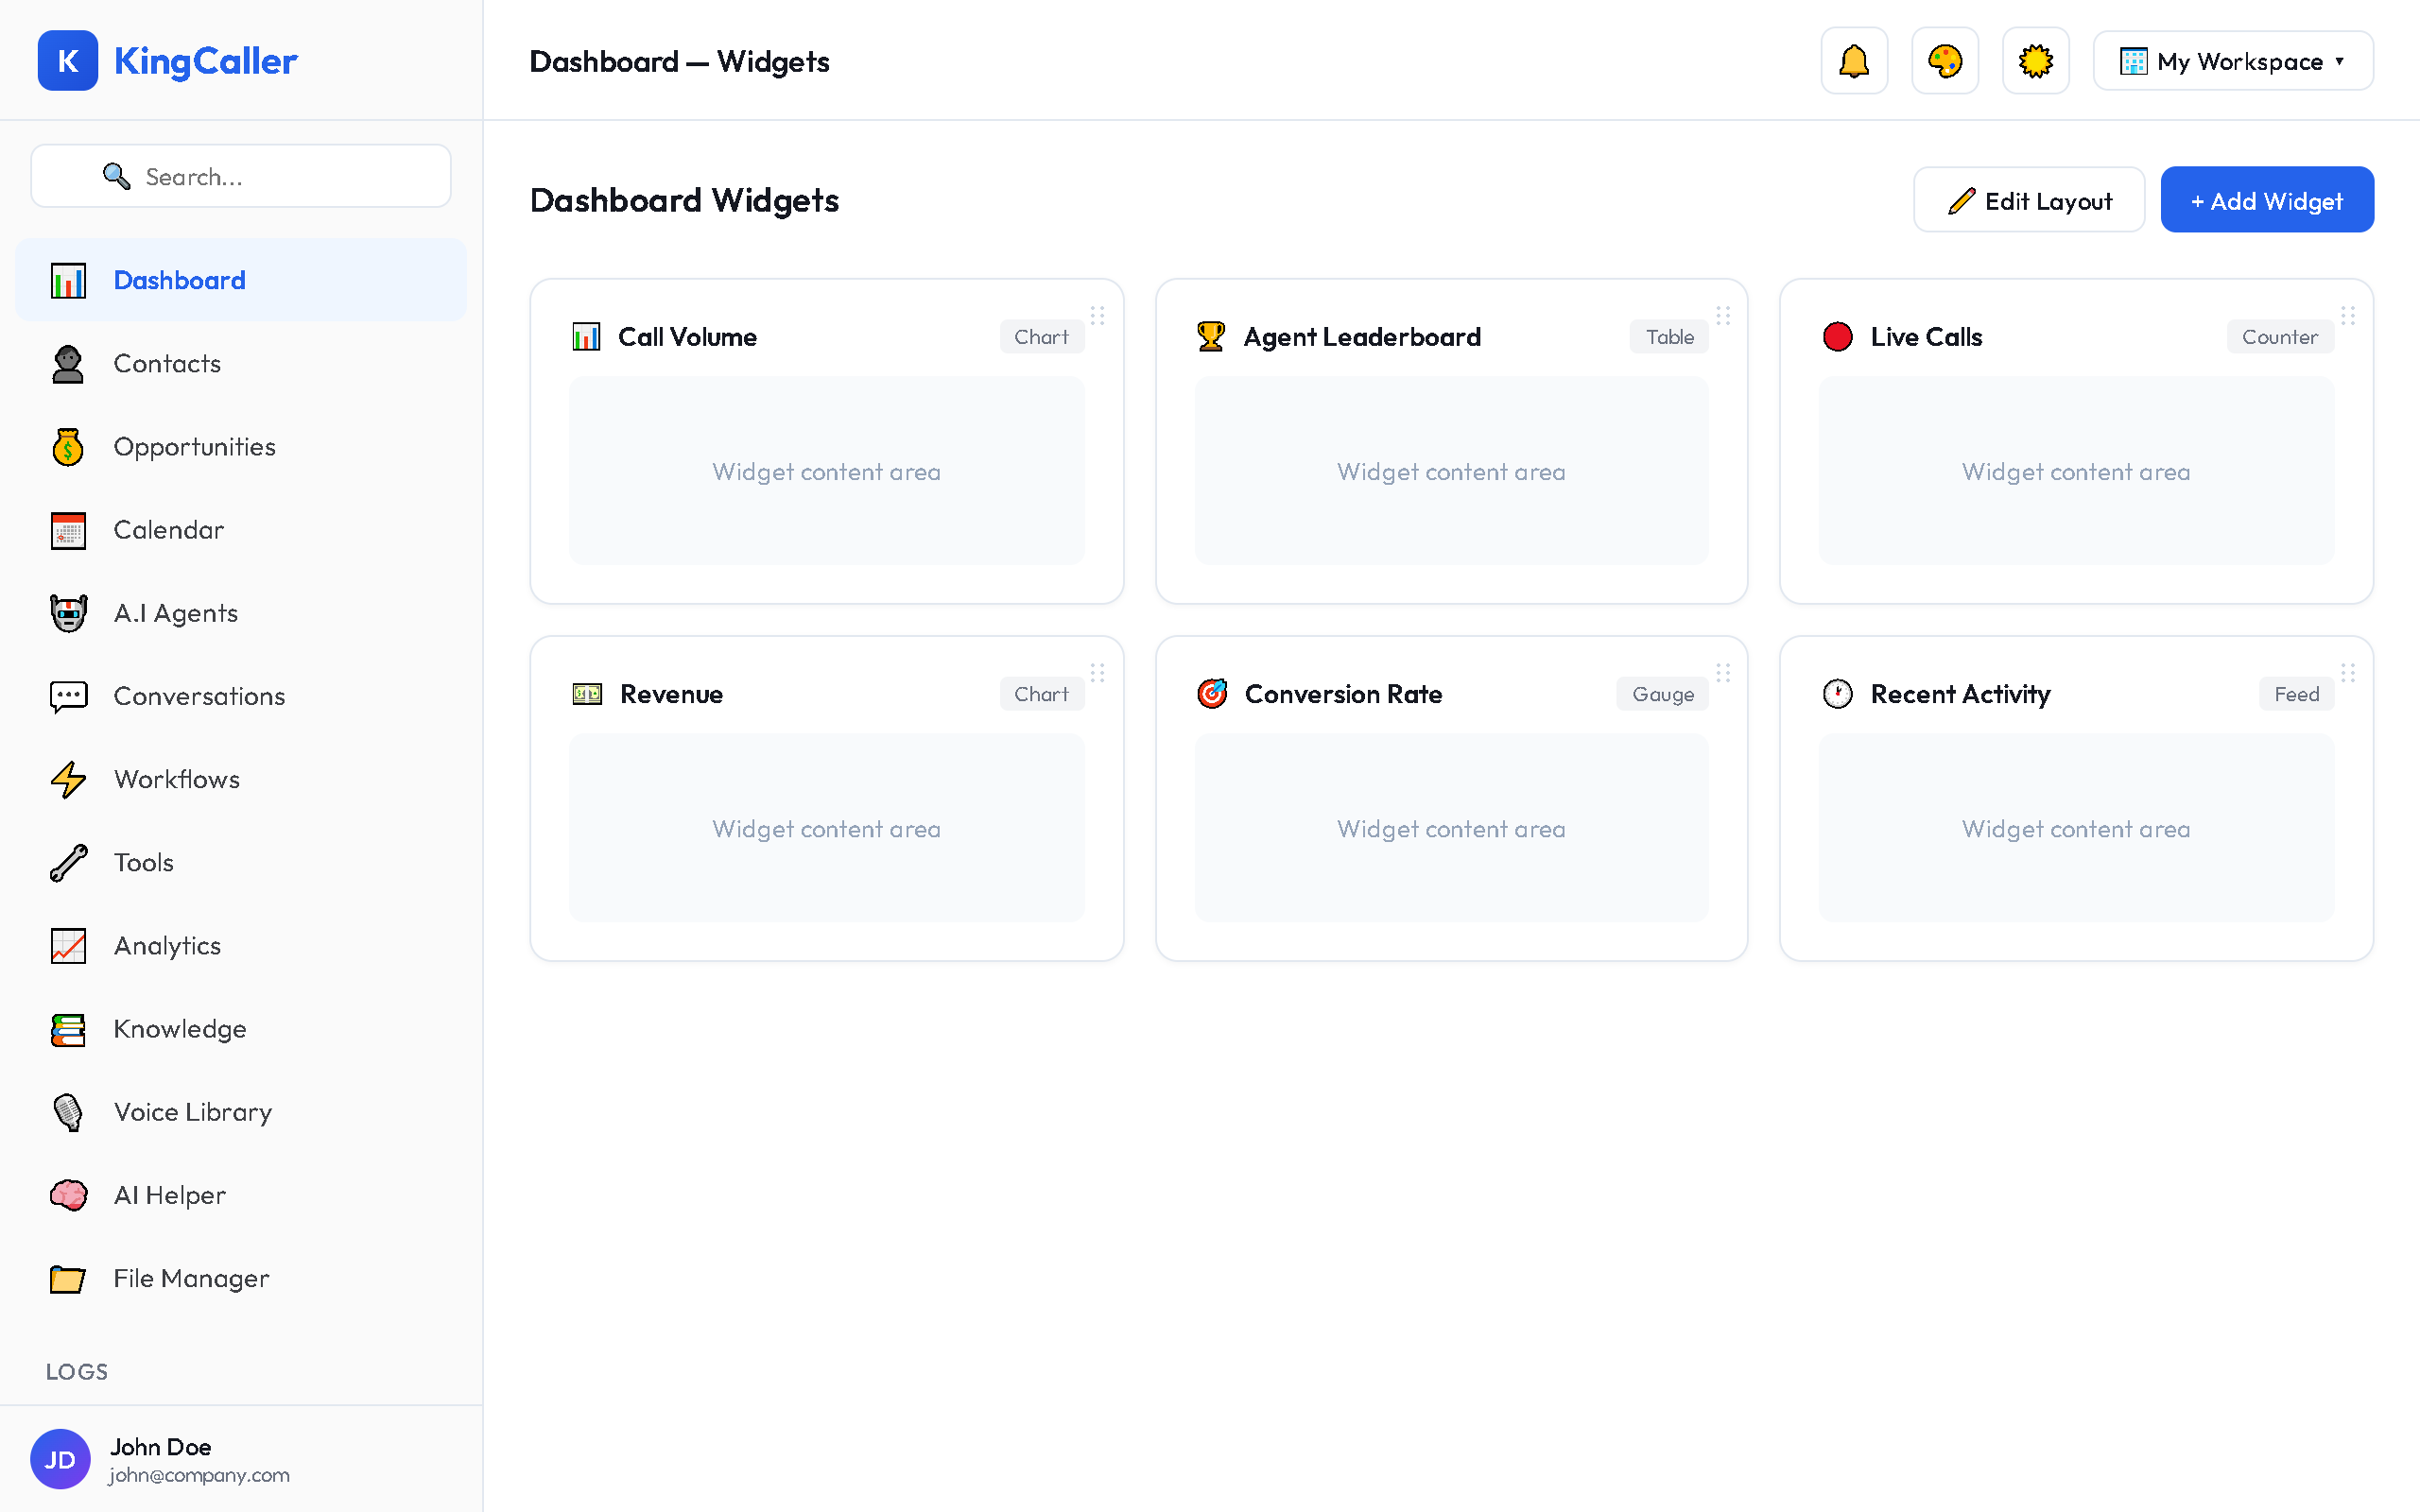Open File Manager folder icon

click(x=67, y=1278)
